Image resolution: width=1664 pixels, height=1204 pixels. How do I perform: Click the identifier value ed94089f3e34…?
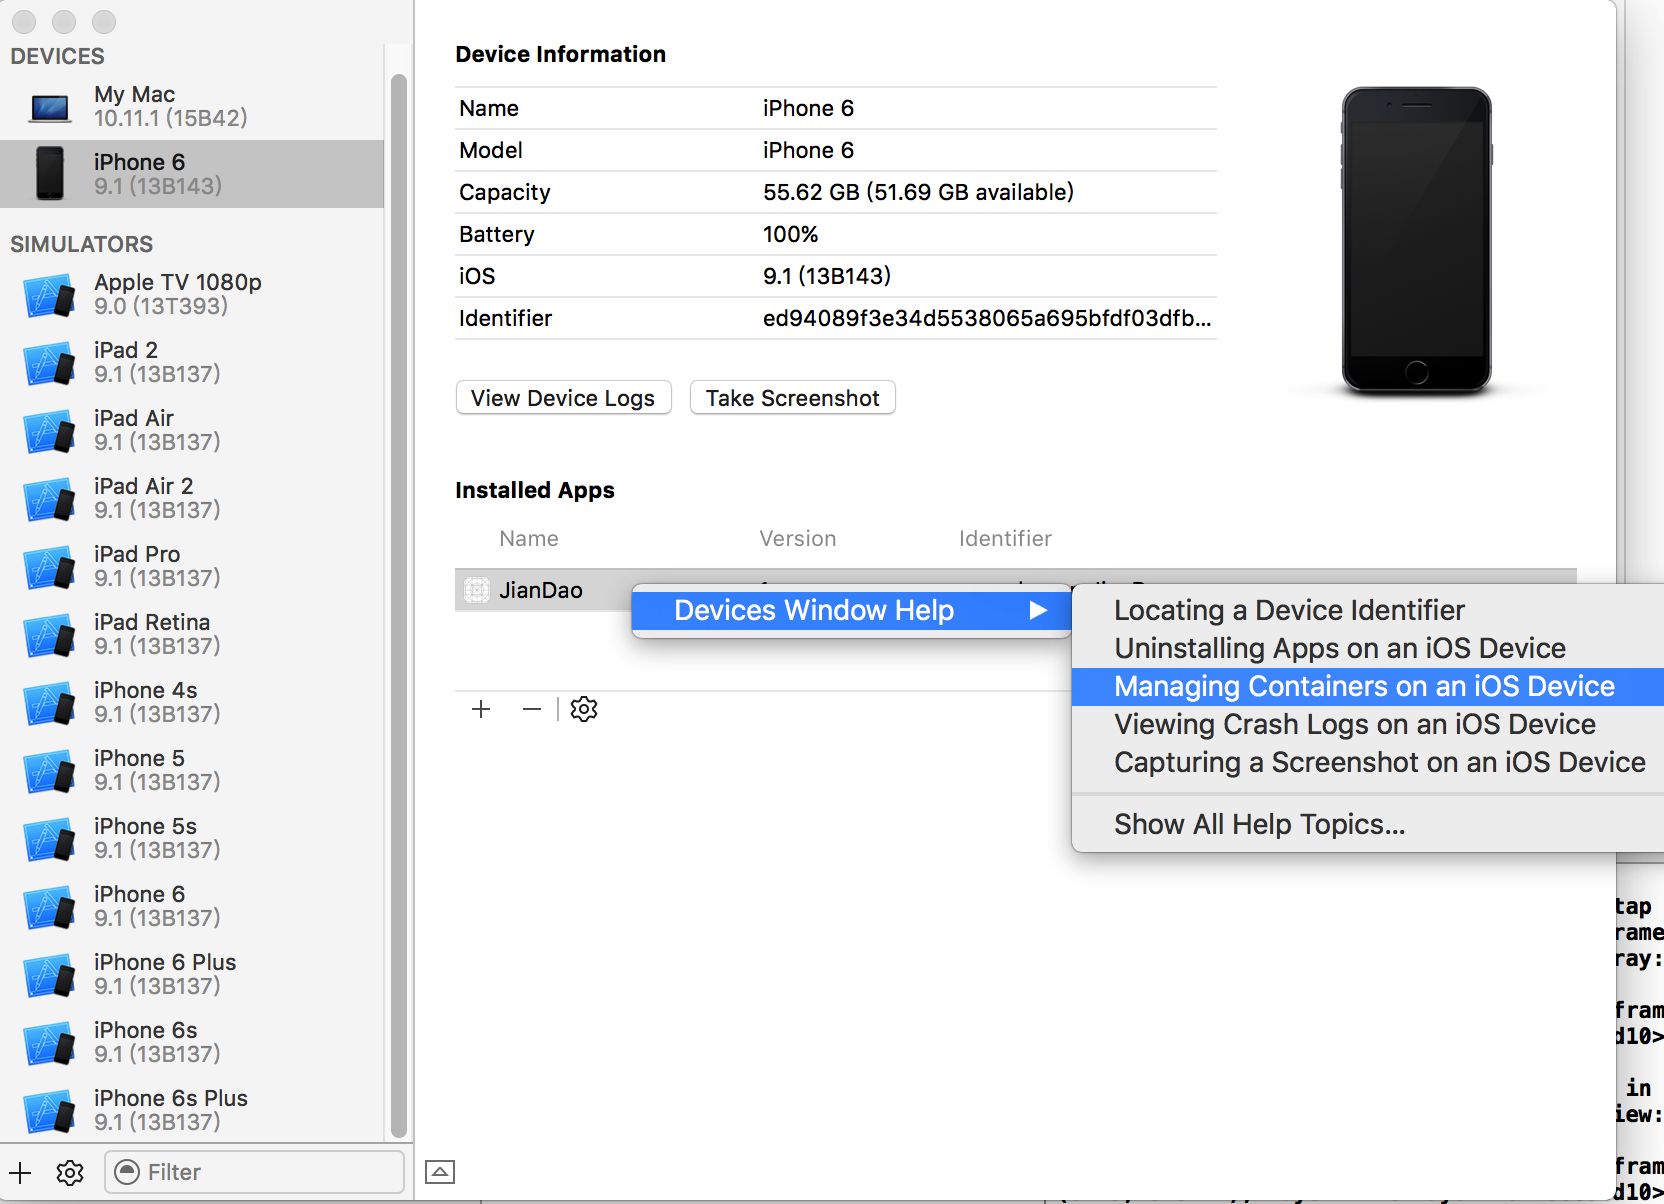point(987,318)
